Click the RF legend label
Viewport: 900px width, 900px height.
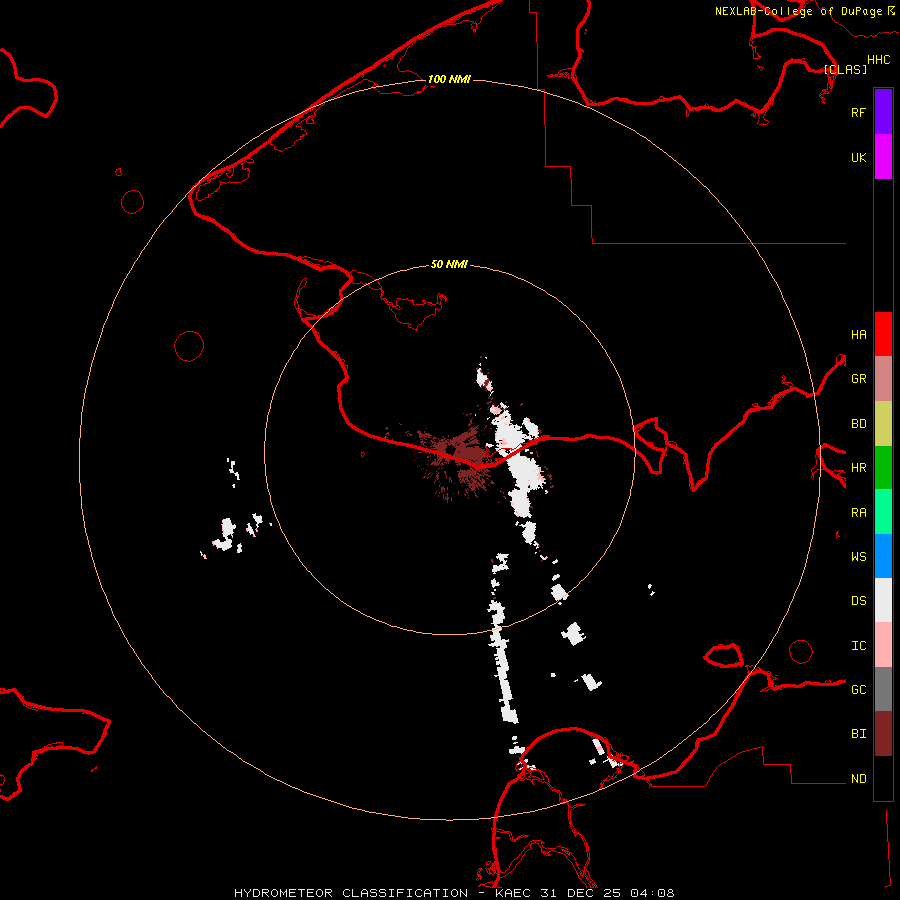click(858, 112)
